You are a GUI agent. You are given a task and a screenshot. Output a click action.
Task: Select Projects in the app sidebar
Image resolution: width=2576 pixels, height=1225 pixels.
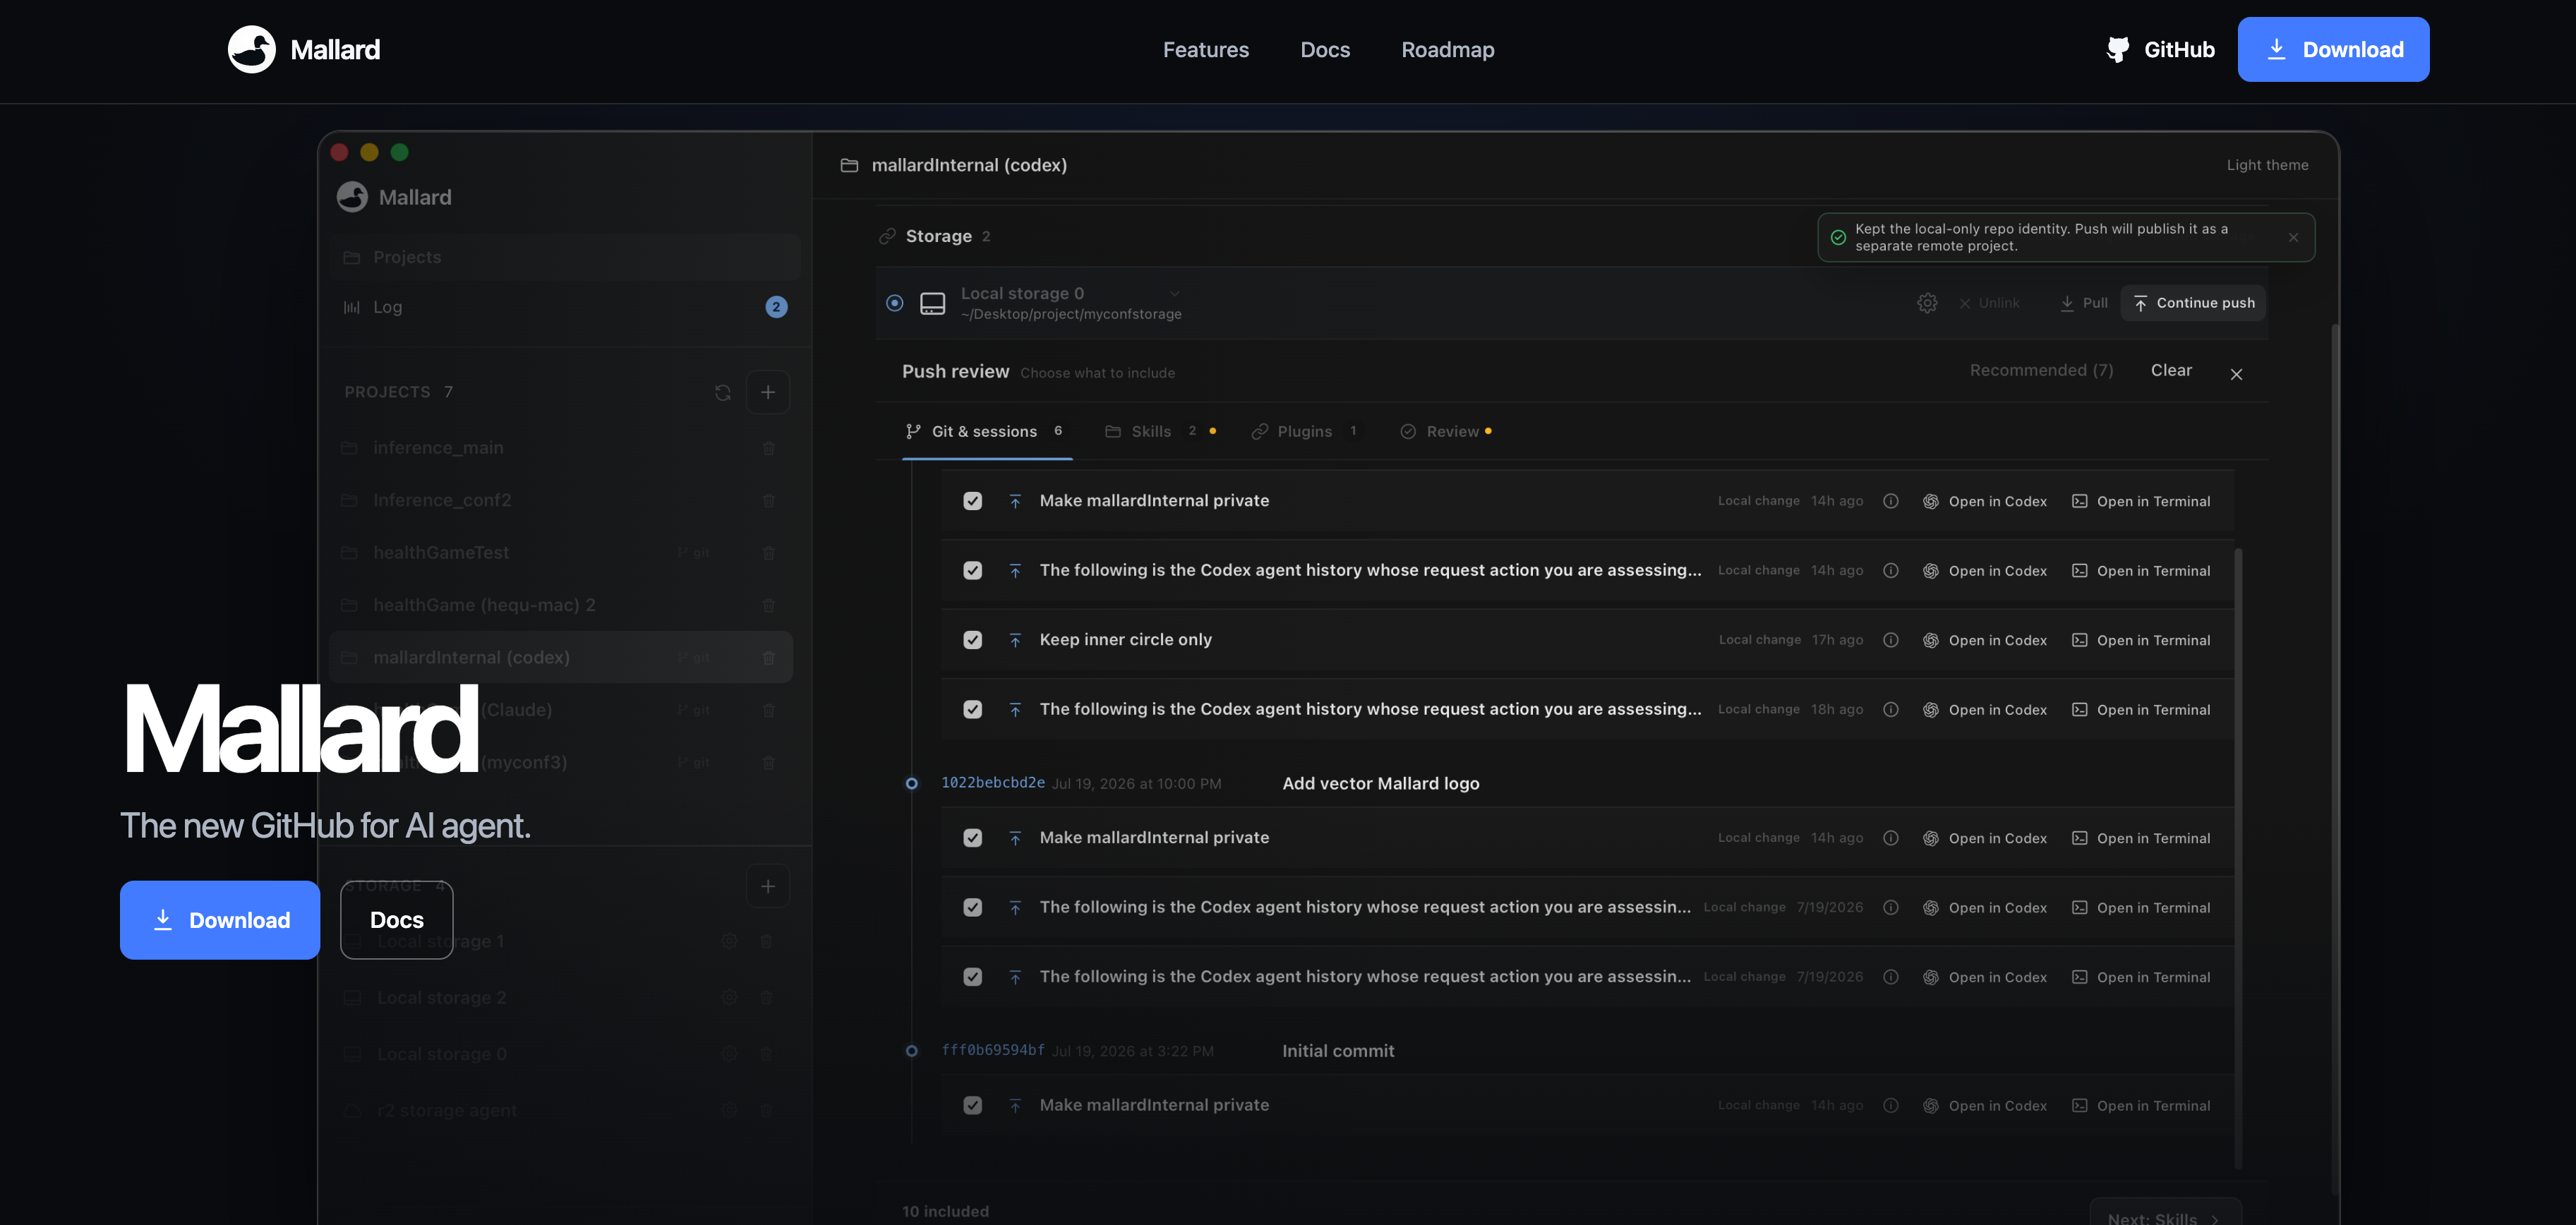click(x=564, y=257)
